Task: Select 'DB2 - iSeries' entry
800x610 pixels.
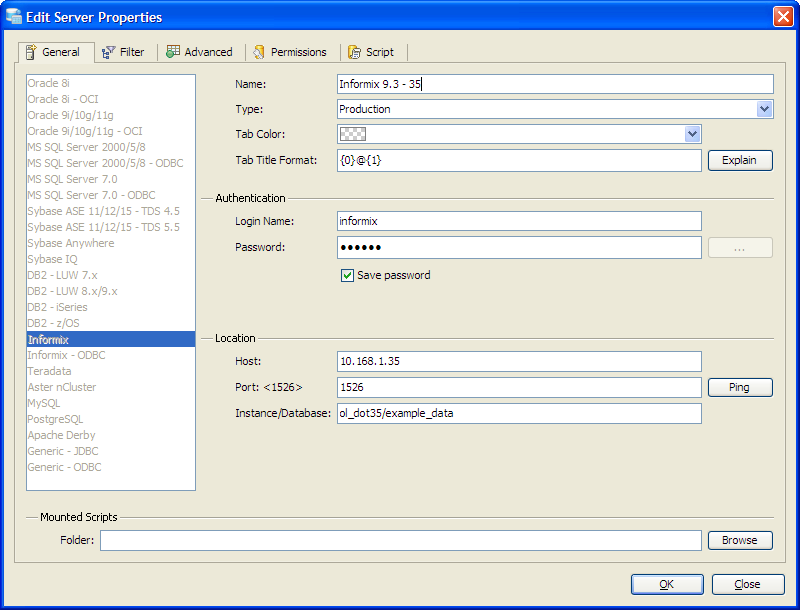Action: [111, 307]
